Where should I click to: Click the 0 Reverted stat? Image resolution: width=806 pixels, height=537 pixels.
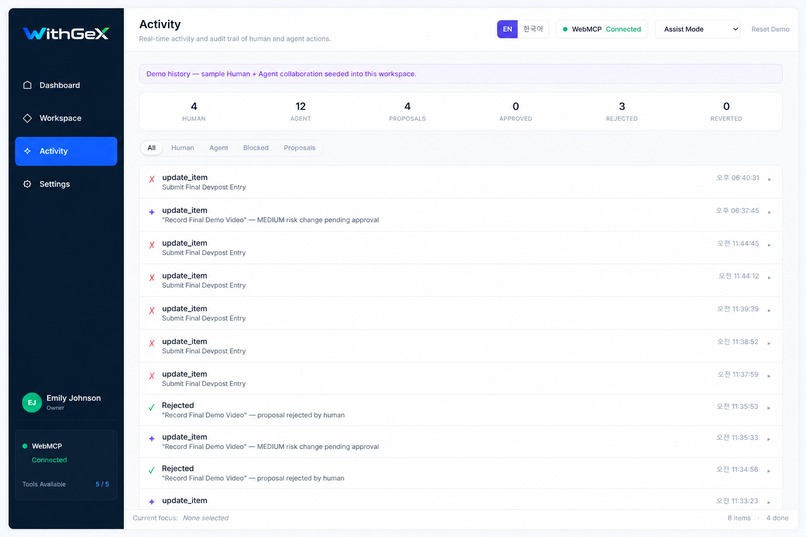click(x=726, y=112)
